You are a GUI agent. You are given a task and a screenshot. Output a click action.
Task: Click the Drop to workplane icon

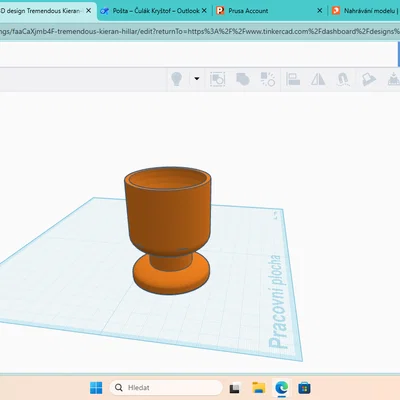(x=394, y=79)
